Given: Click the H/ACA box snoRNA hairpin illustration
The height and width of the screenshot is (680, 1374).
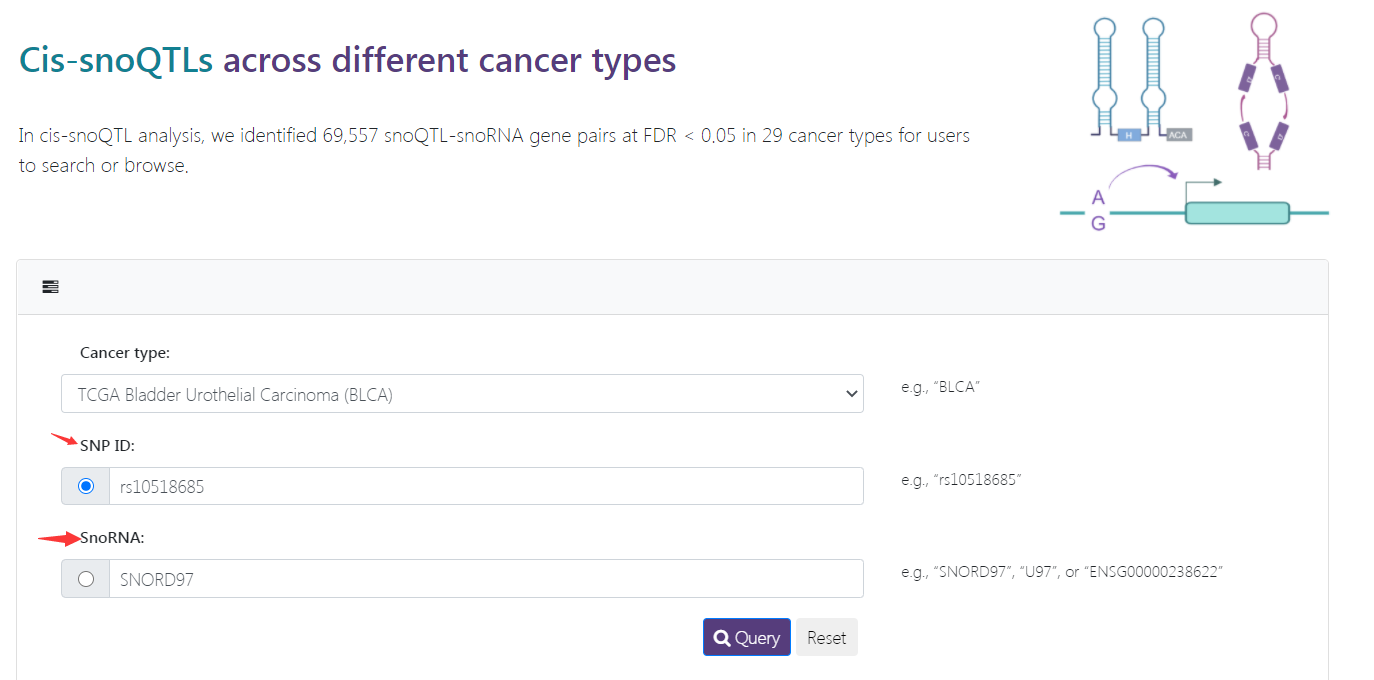Looking at the screenshot, I should tap(1142, 80).
